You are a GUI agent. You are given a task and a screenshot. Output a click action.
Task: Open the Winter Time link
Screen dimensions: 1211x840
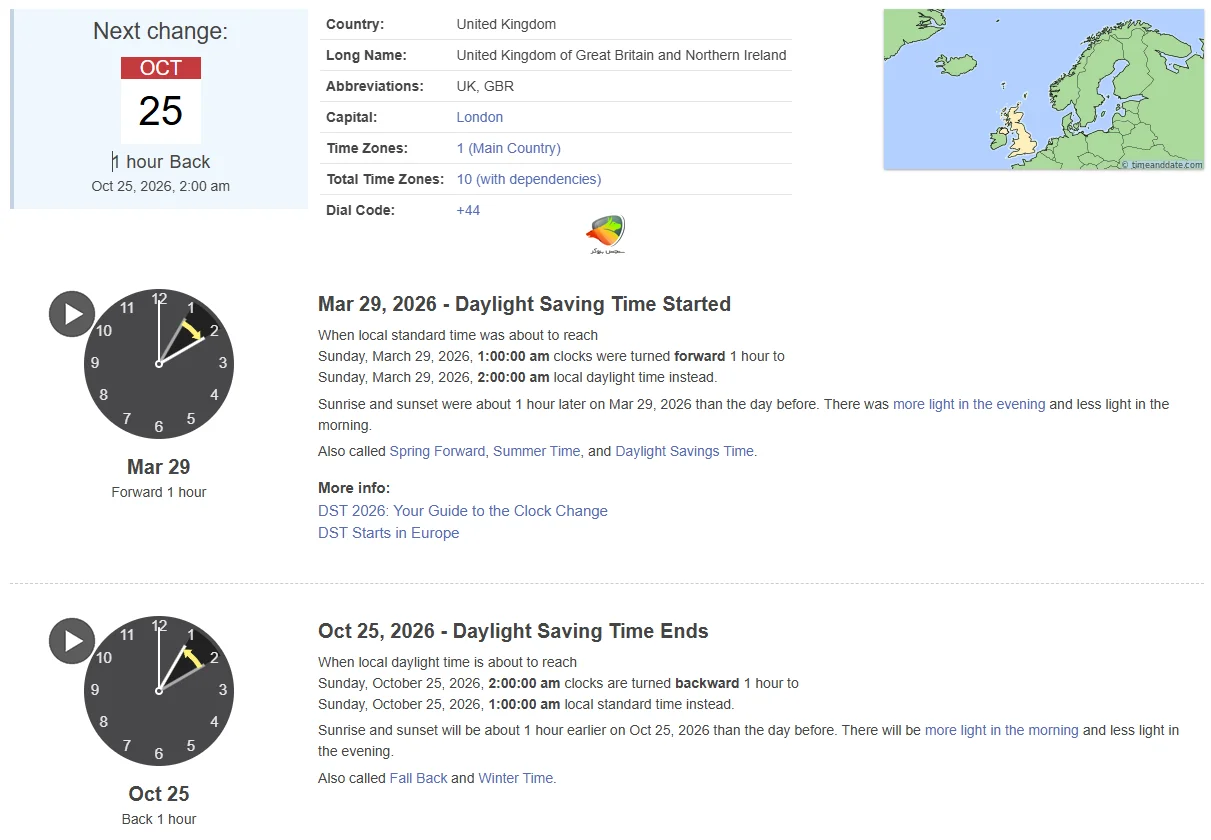(x=516, y=778)
